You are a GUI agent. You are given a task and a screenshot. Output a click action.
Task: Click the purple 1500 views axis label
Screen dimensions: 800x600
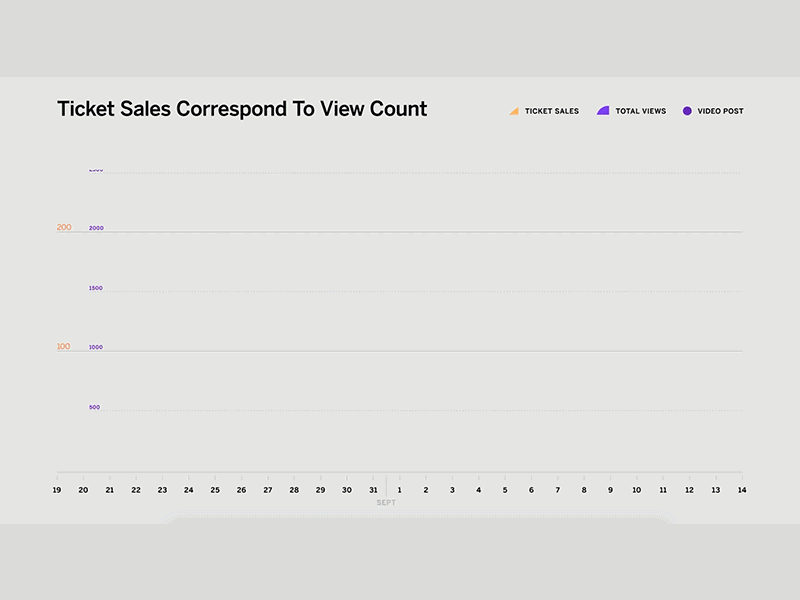pos(95,288)
